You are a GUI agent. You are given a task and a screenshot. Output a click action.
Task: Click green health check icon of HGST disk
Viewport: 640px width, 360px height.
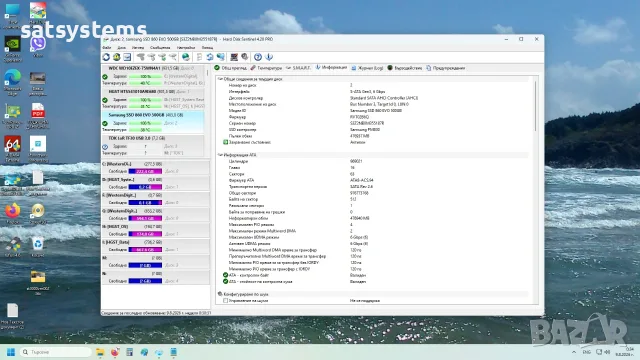coord(105,100)
